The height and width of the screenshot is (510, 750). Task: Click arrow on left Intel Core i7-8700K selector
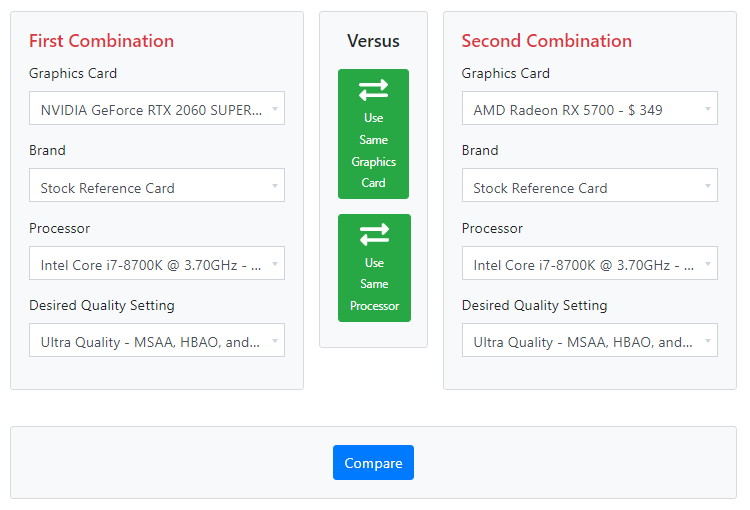point(275,264)
